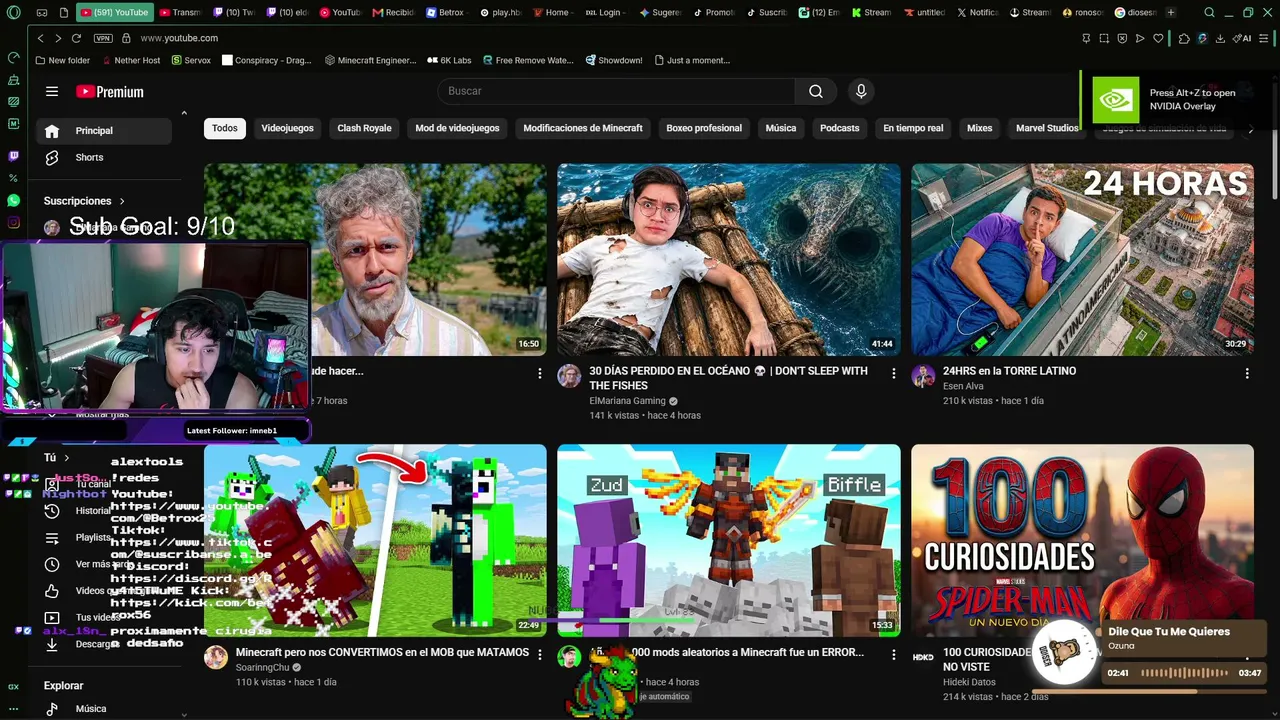The width and height of the screenshot is (1280, 720).
Task: Open options for 30 DÍAS PERDIDO video
Action: point(894,373)
